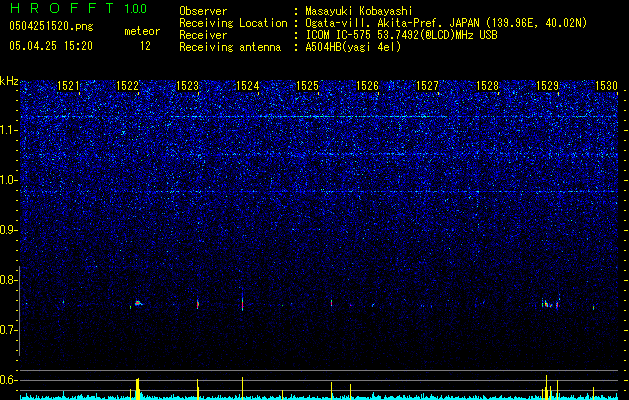Click the Receiving antenna field label
629x400 pixels.
[230, 47]
